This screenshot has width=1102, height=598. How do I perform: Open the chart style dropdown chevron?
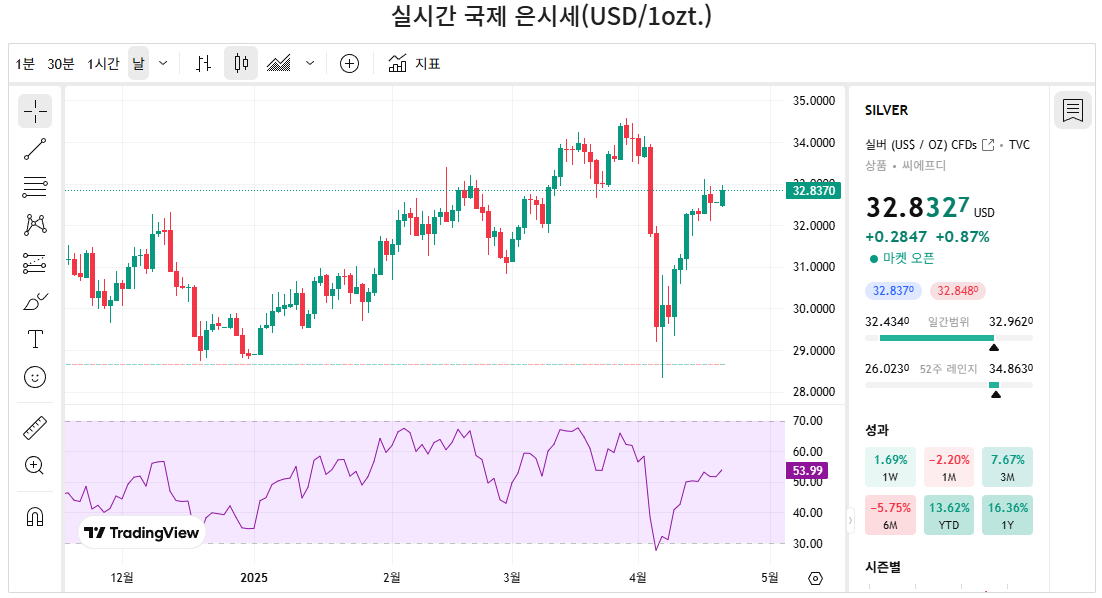point(309,62)
